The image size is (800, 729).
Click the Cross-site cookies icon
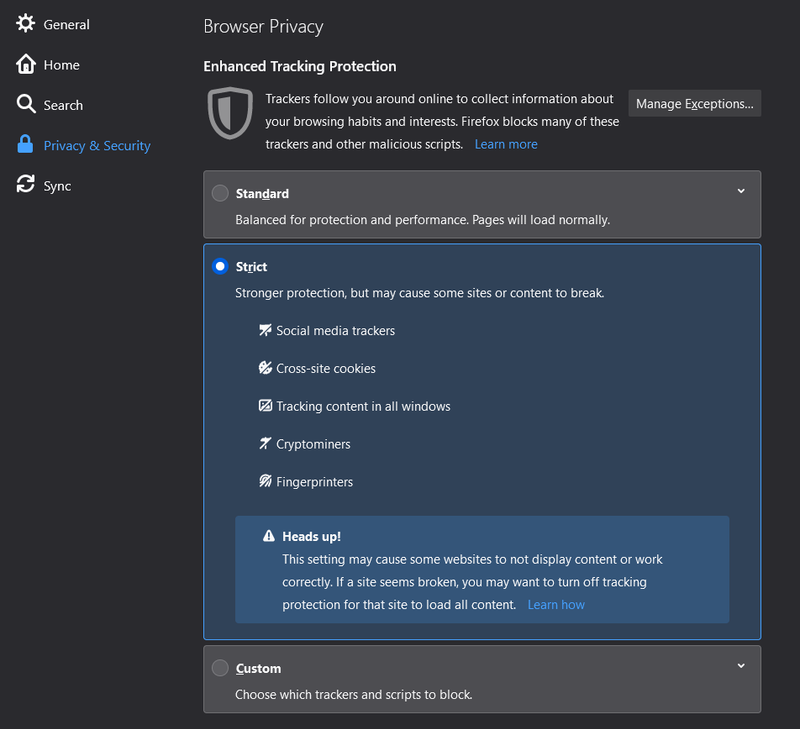coord(265,368)
